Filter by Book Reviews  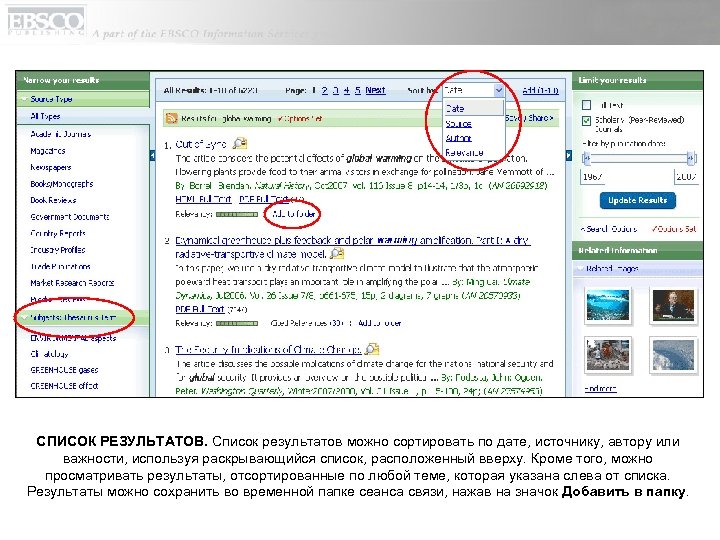pos(53,200)
